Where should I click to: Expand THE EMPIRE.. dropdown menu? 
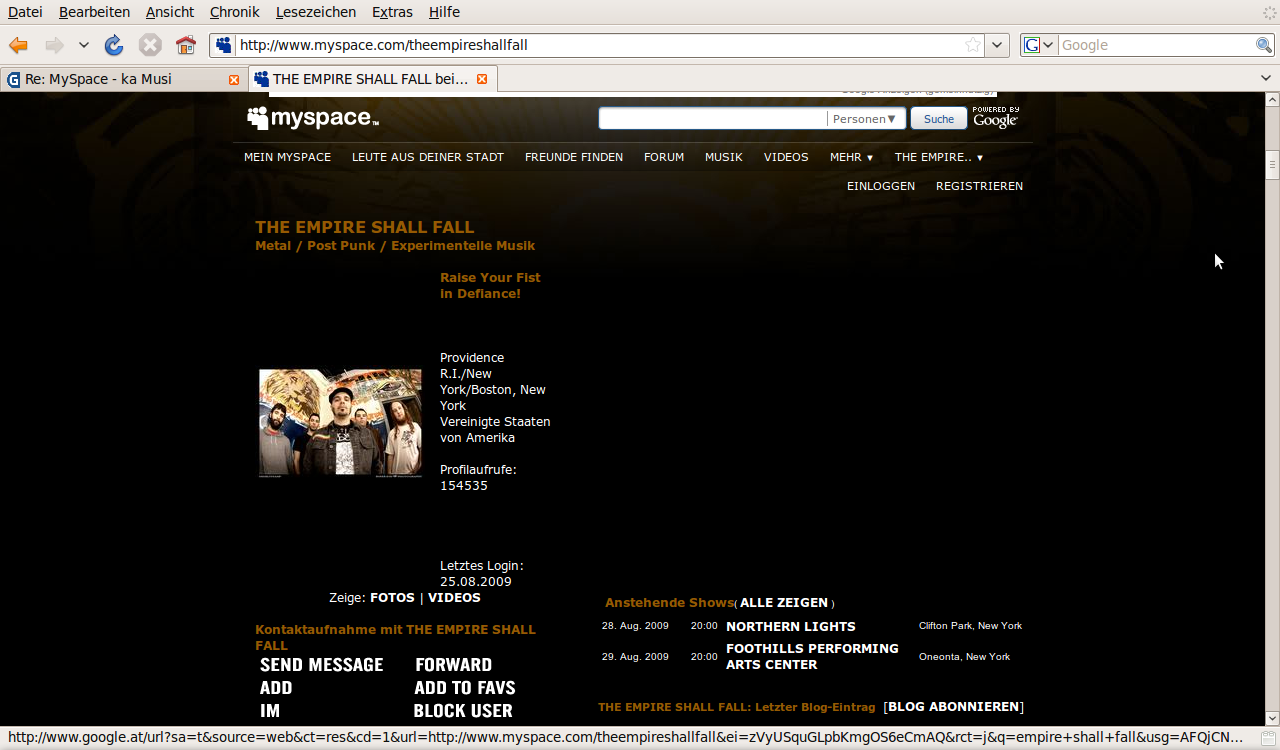938,157
